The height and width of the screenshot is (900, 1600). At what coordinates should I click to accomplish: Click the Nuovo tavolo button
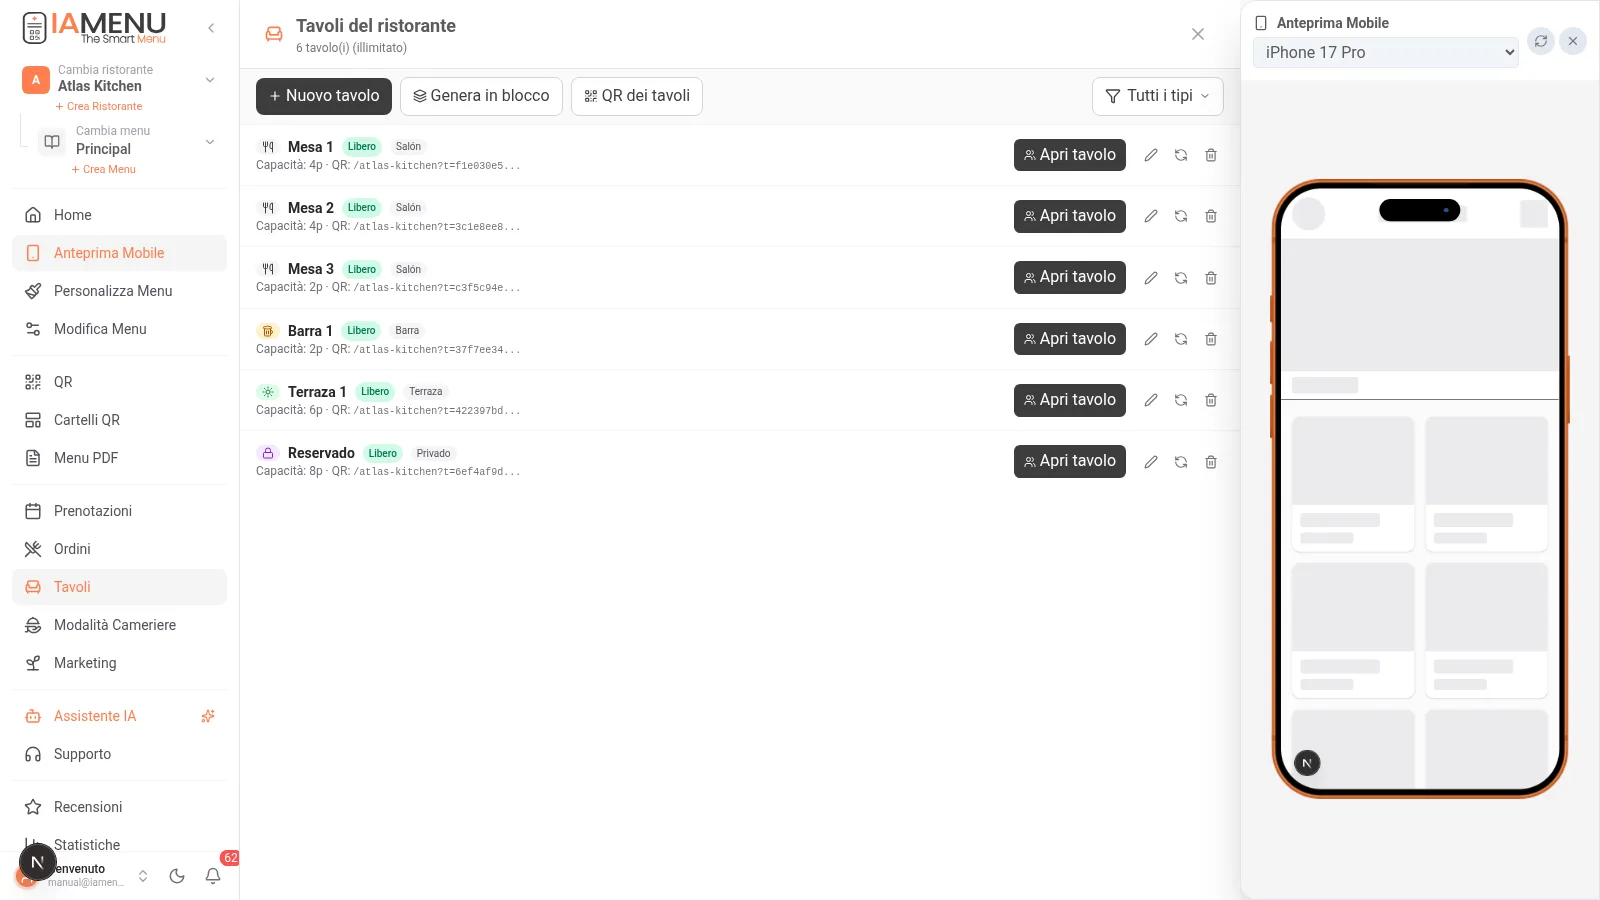pos(324,96)
